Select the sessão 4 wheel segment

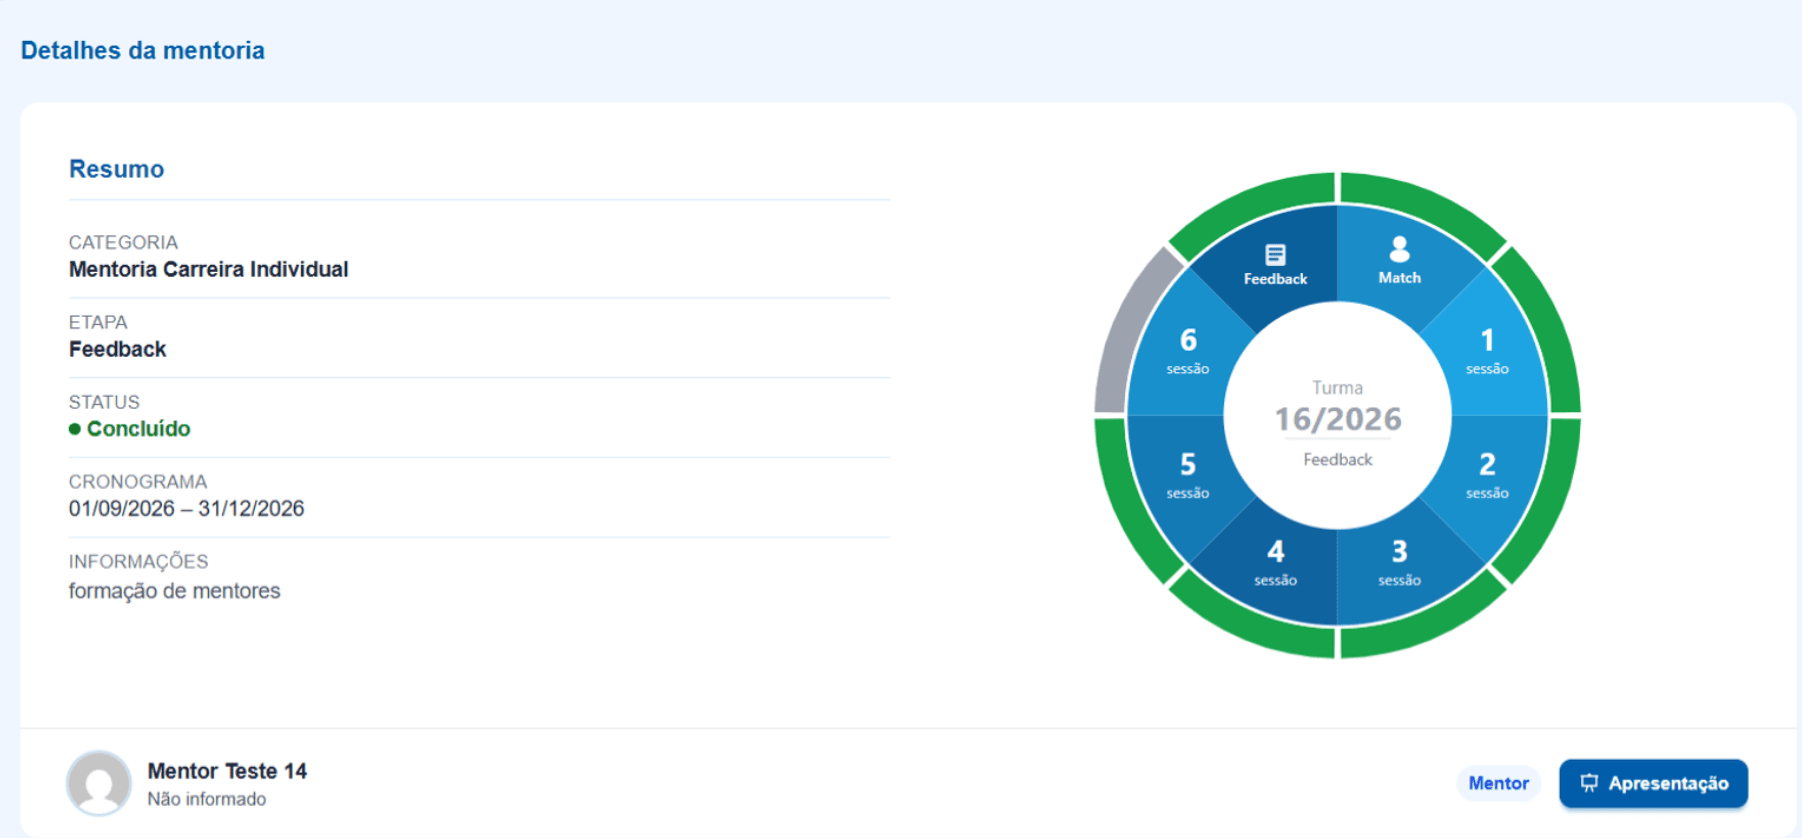pyautogui.click(x=1275, y=563)
